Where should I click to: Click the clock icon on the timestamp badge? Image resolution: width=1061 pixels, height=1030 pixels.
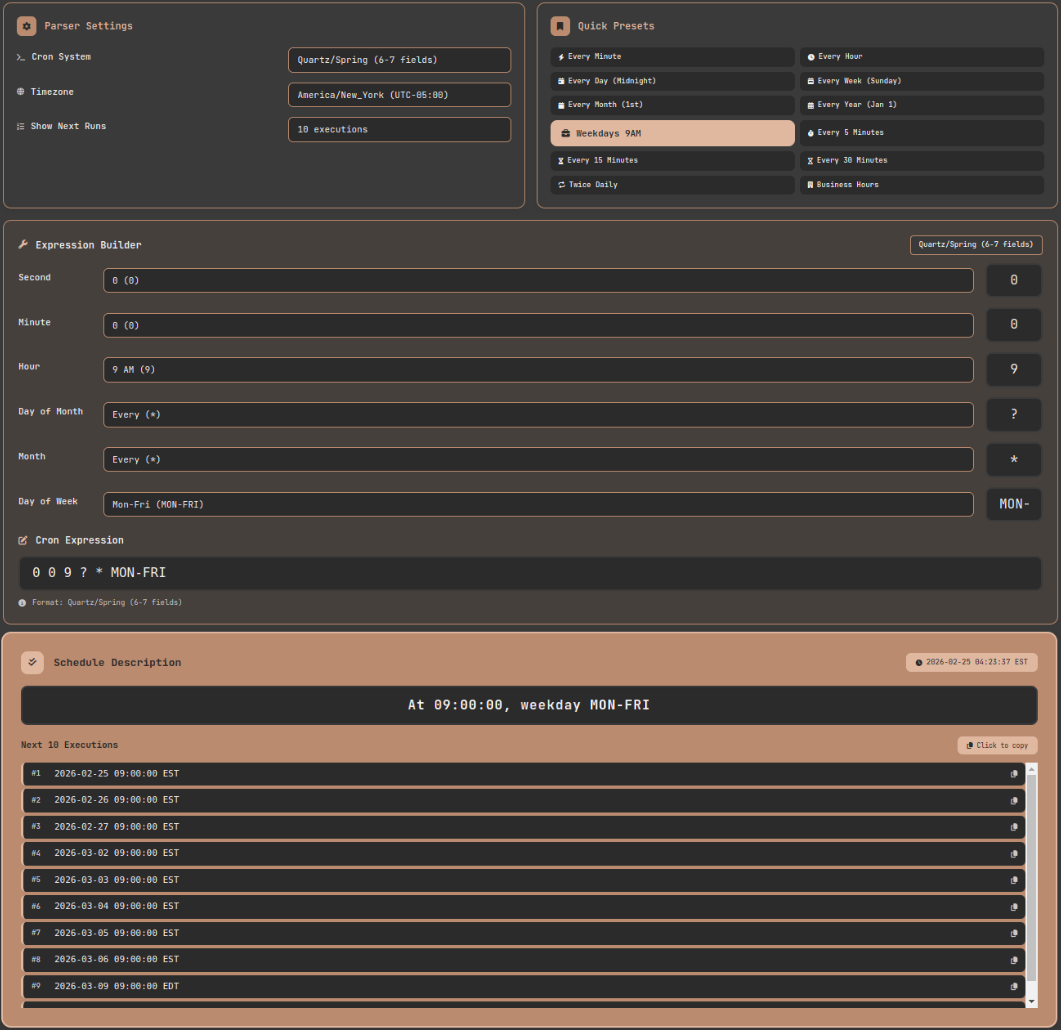(918, 661)
